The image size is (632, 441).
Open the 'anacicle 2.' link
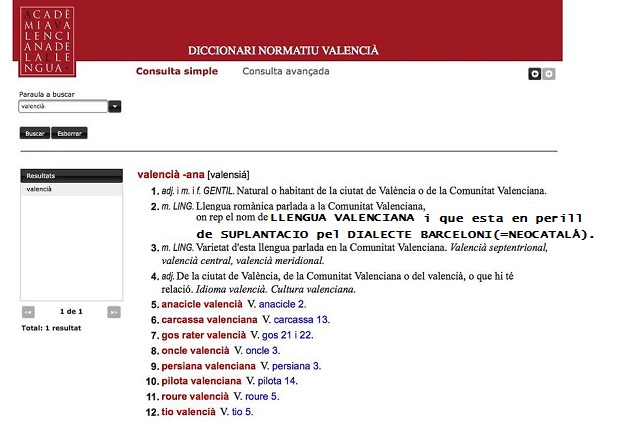(x=282, y=304)
